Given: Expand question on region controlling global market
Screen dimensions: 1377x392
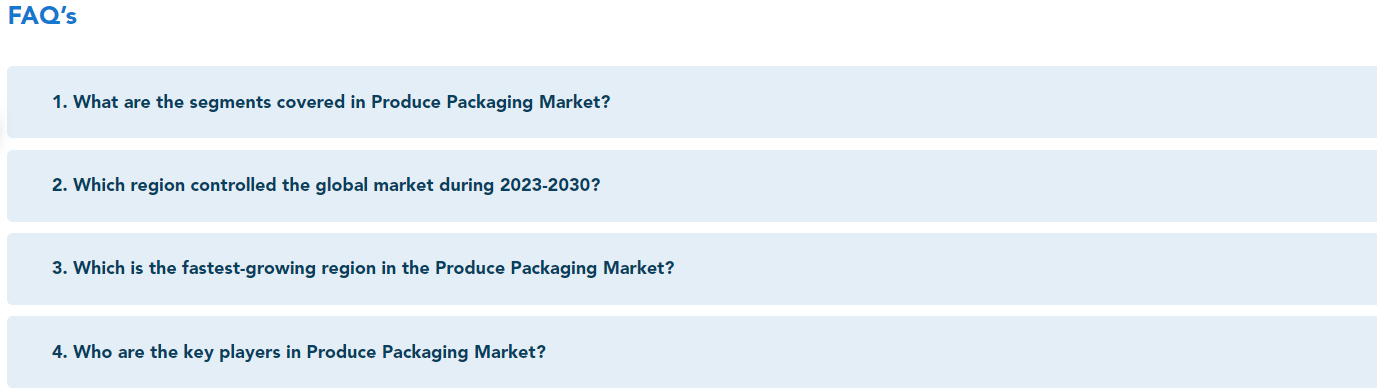Looking at the screenshot, I should [x=692, y=186].
